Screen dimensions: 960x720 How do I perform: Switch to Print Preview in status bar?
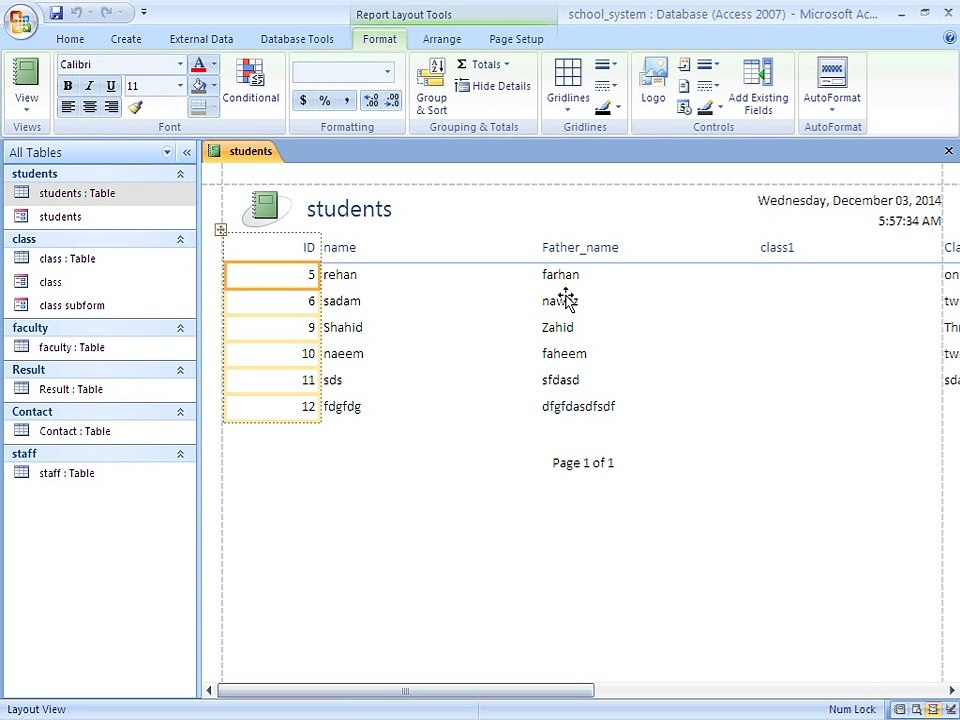click(x=917, y=710)
